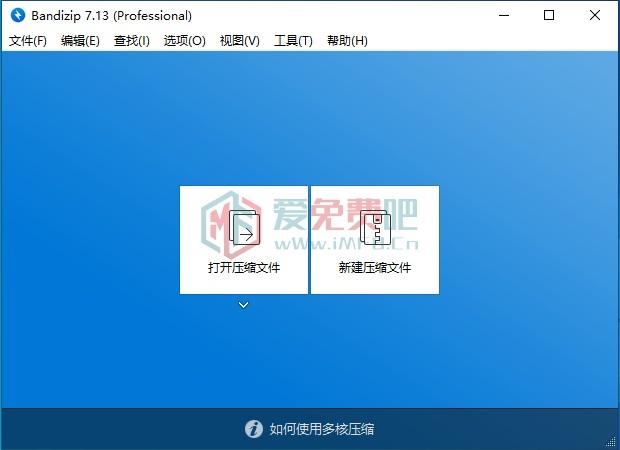This screenshot has width=620, height=450.
Task: Open the 查找(I) menu
Action: [132, 40]
